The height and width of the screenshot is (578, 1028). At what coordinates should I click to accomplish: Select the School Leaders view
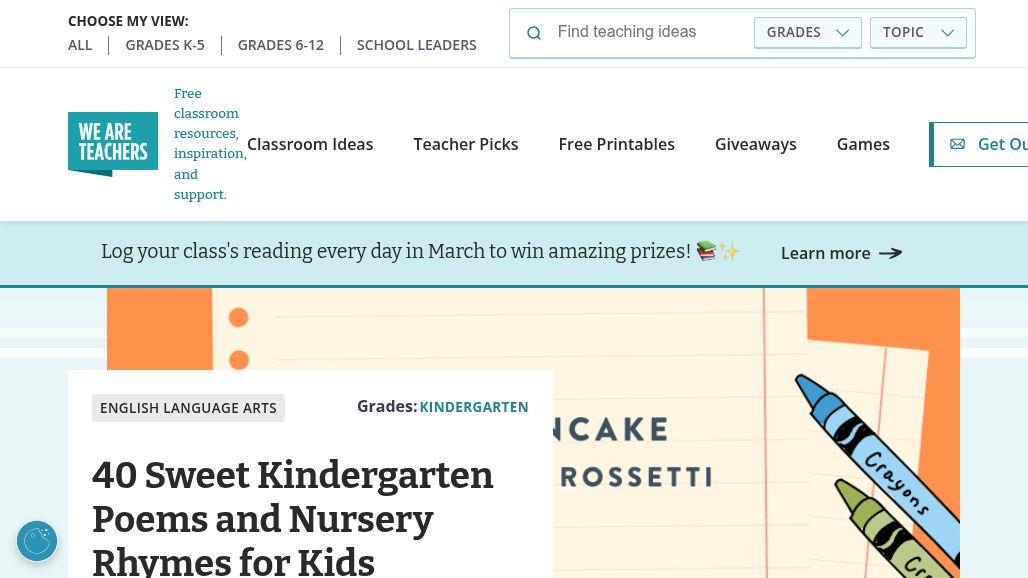click(416, 45)
